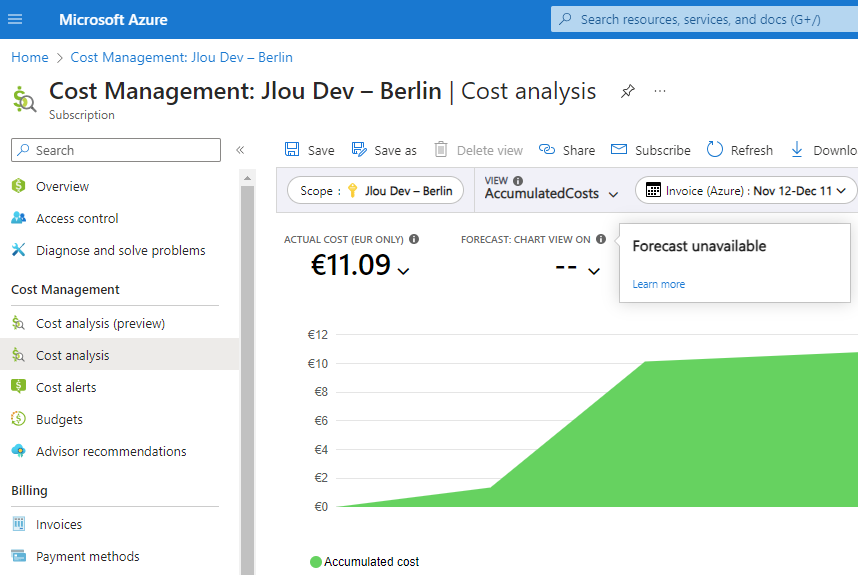858x575 pixels.
Task: Select Cost analysis in sidebar
Action: coord(119,355)
